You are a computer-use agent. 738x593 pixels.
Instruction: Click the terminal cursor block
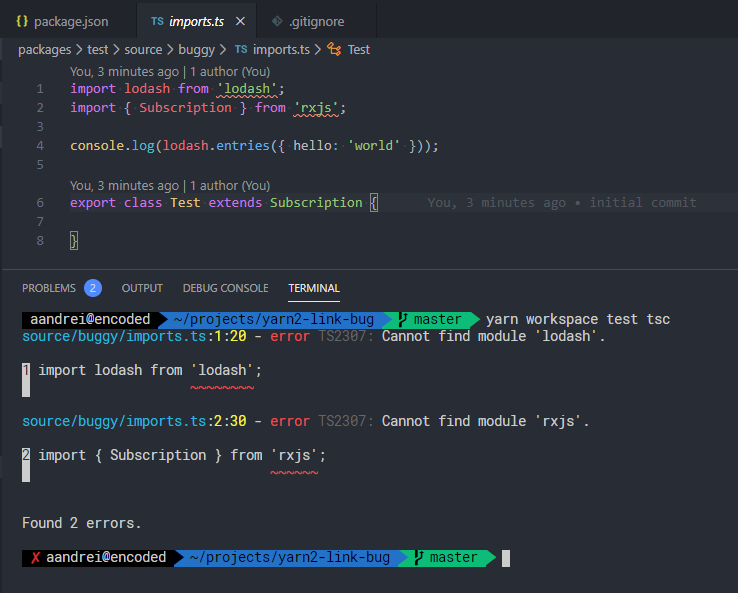[x=506, y=558]
